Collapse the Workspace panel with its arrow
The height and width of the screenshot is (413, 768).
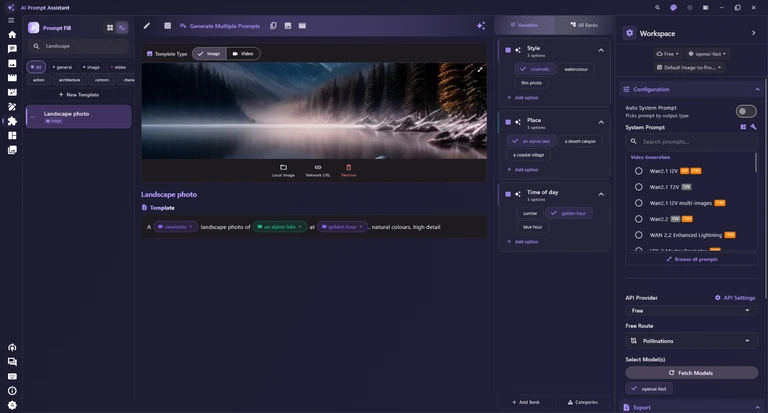[x=753, y=33]
